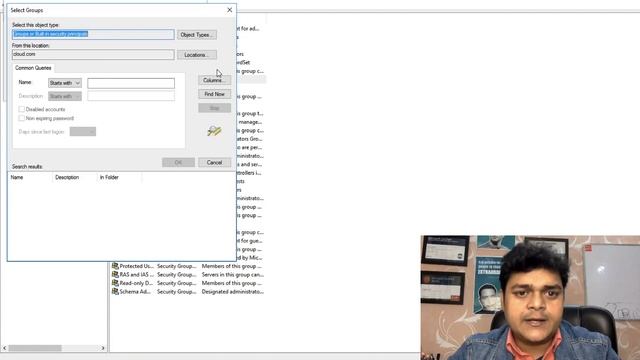Sort results by Name column header
Image resolution: width=640 pixels, height=360 pixels.
click(x=29, y=178)
